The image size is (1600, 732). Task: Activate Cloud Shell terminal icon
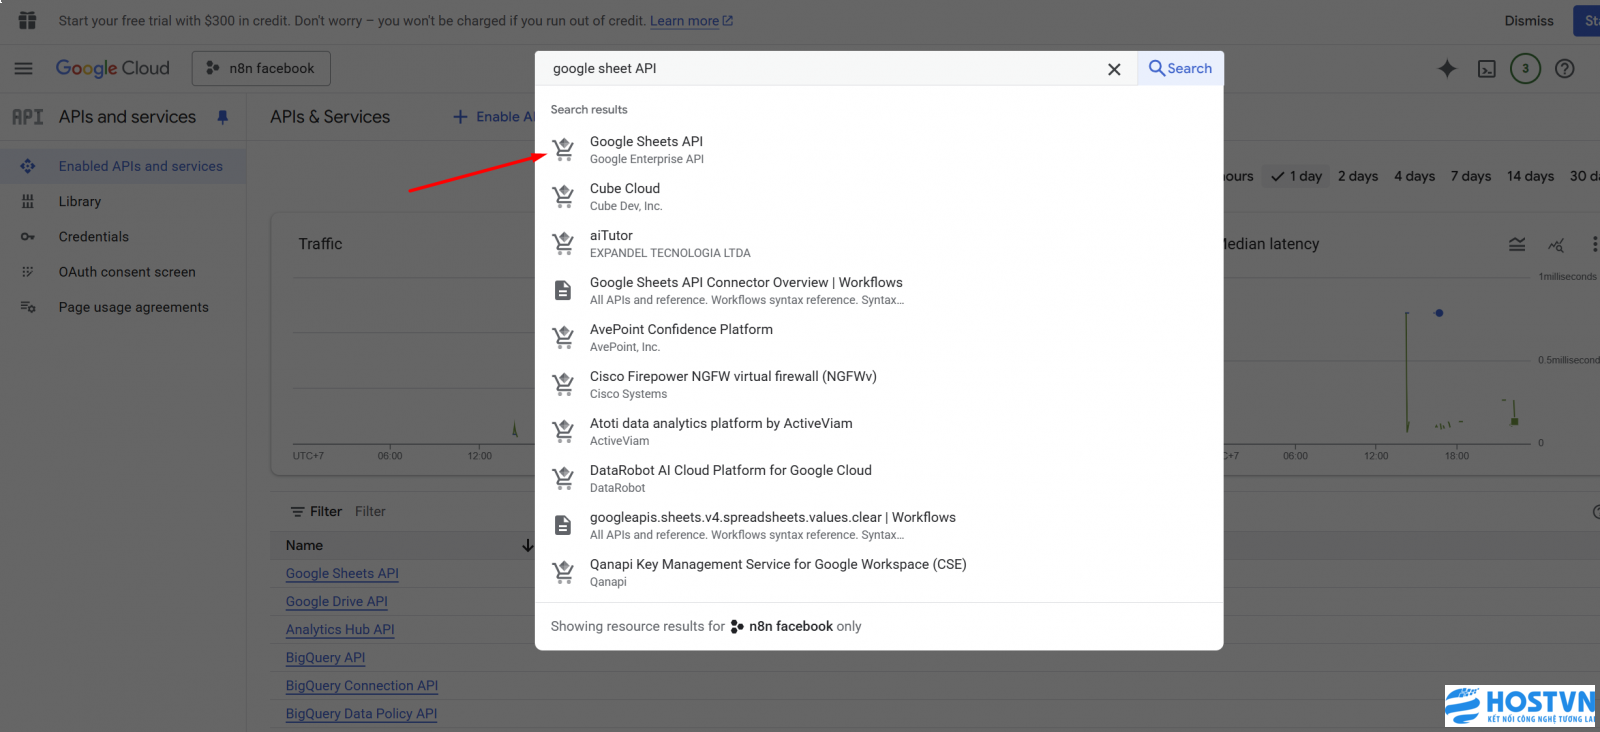coord(1487,69)
